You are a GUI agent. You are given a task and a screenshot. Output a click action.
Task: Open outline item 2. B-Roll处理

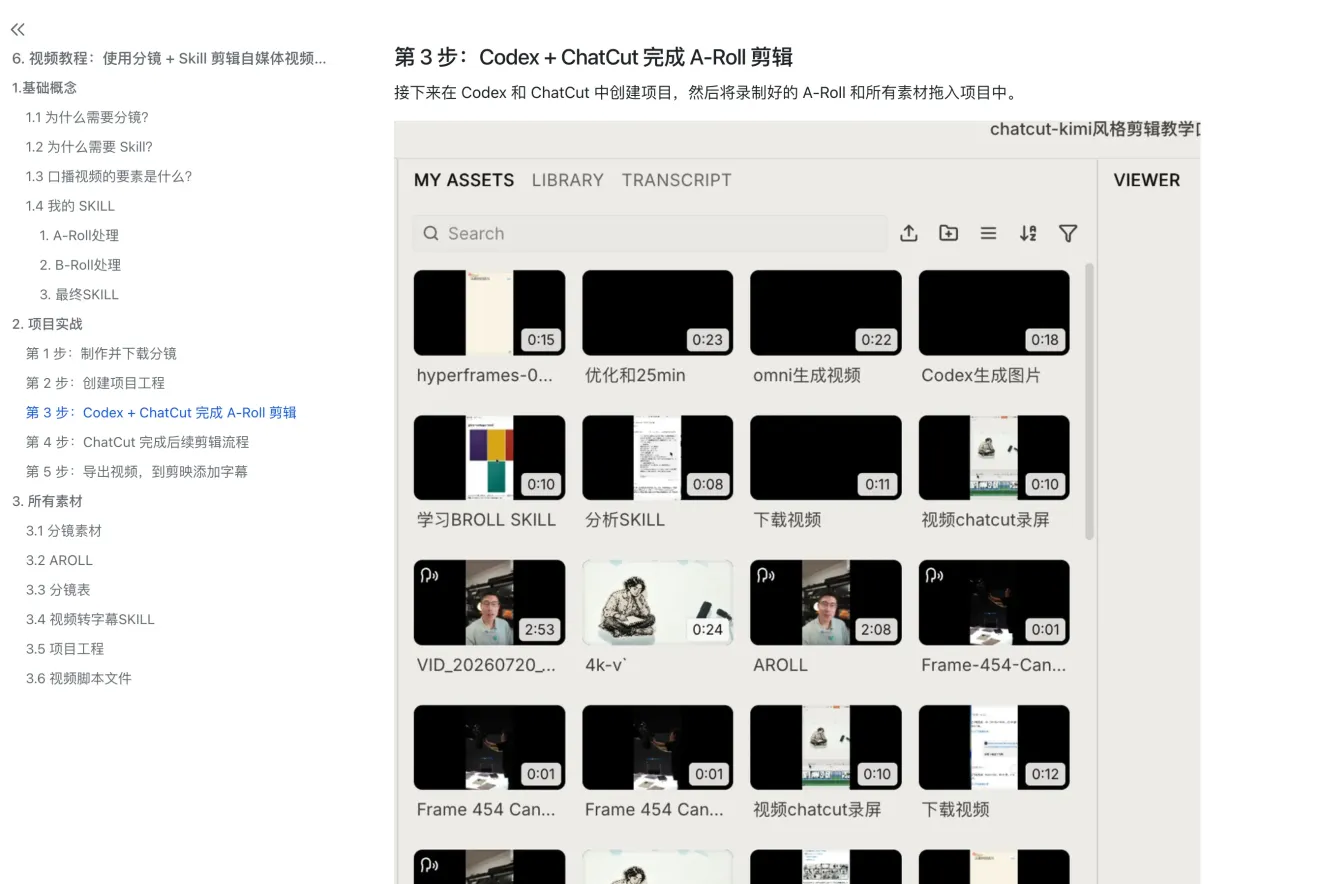(80, 265)
